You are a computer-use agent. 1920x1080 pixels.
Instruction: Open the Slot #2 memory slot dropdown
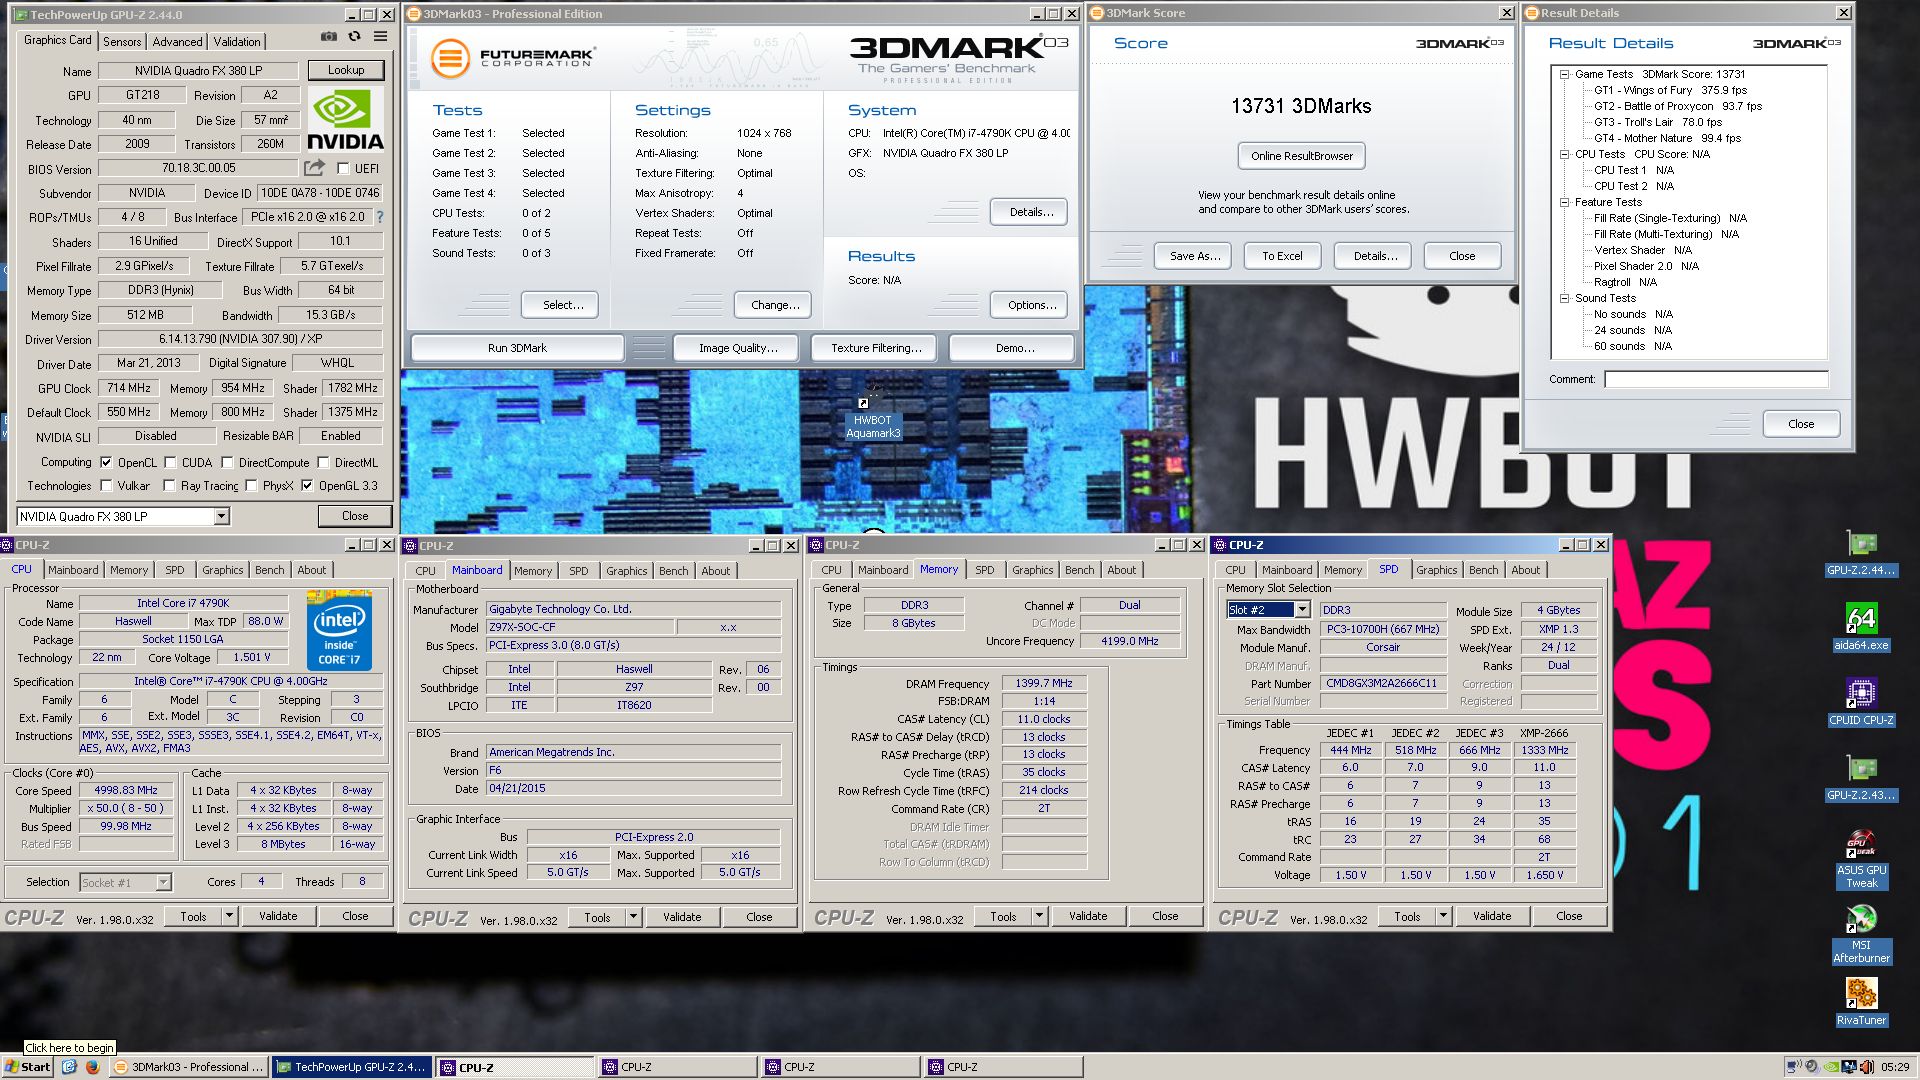pos(1302,610)
